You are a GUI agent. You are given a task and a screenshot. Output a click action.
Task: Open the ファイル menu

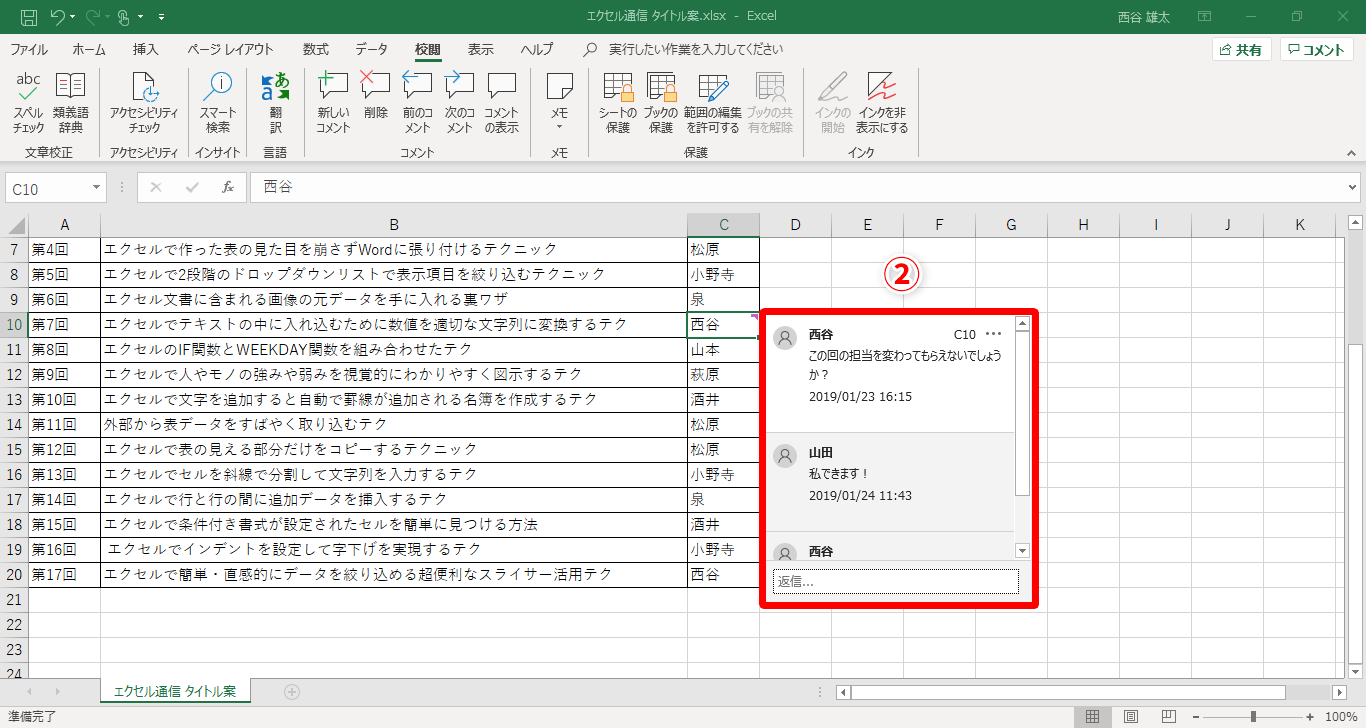coord(29,49)
